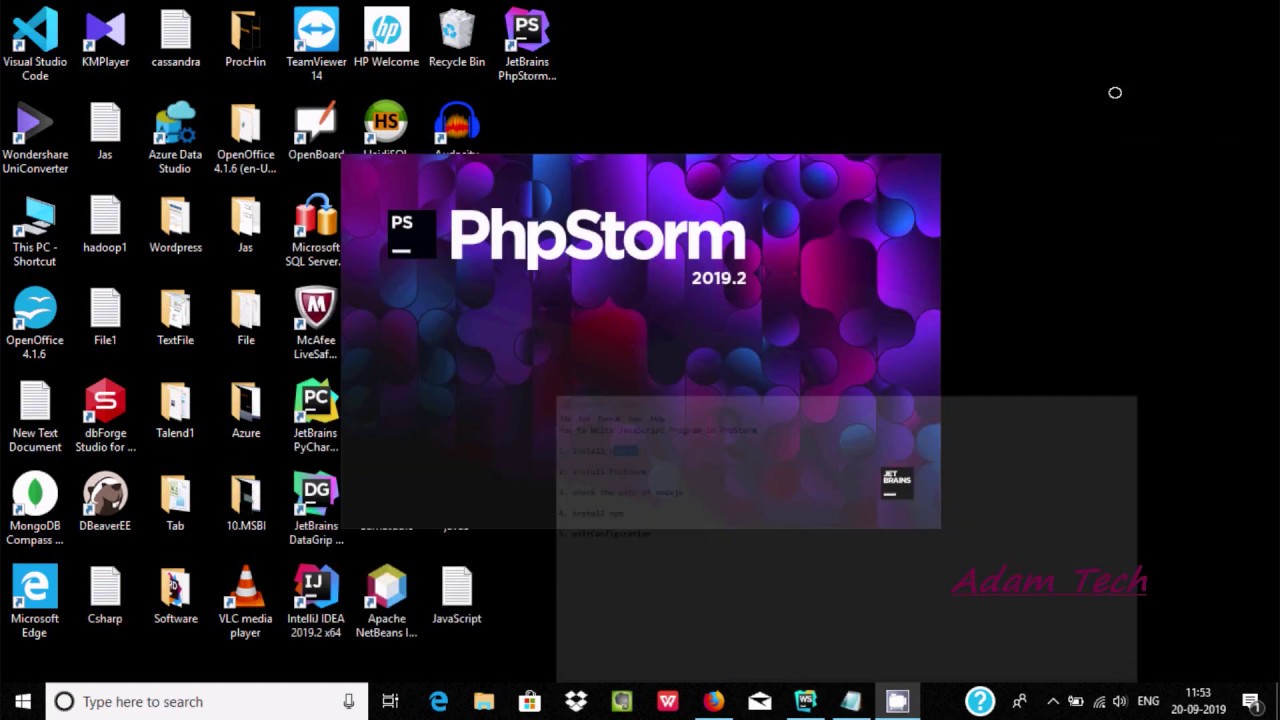Select the folder named File

pyautogui.click(x=245, y=309)
